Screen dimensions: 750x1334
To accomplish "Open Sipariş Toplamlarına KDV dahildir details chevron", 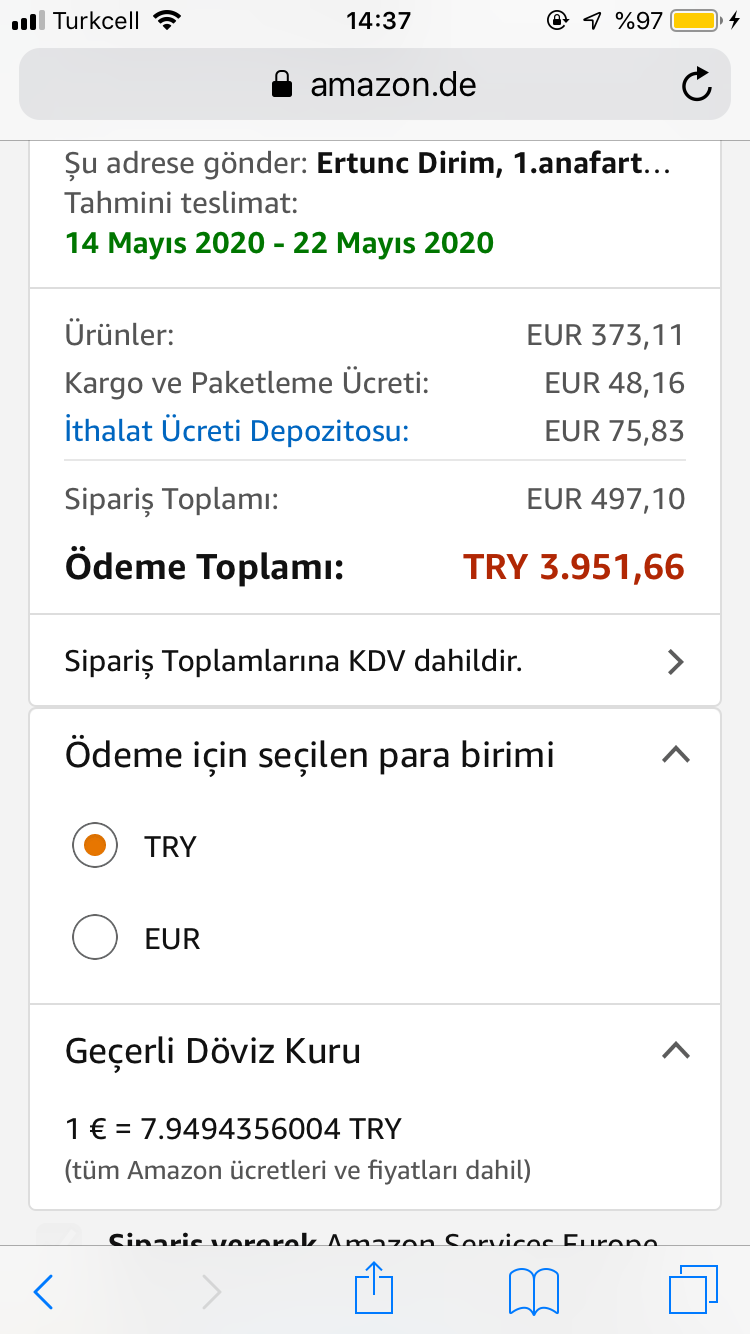I will coord(677,661).
